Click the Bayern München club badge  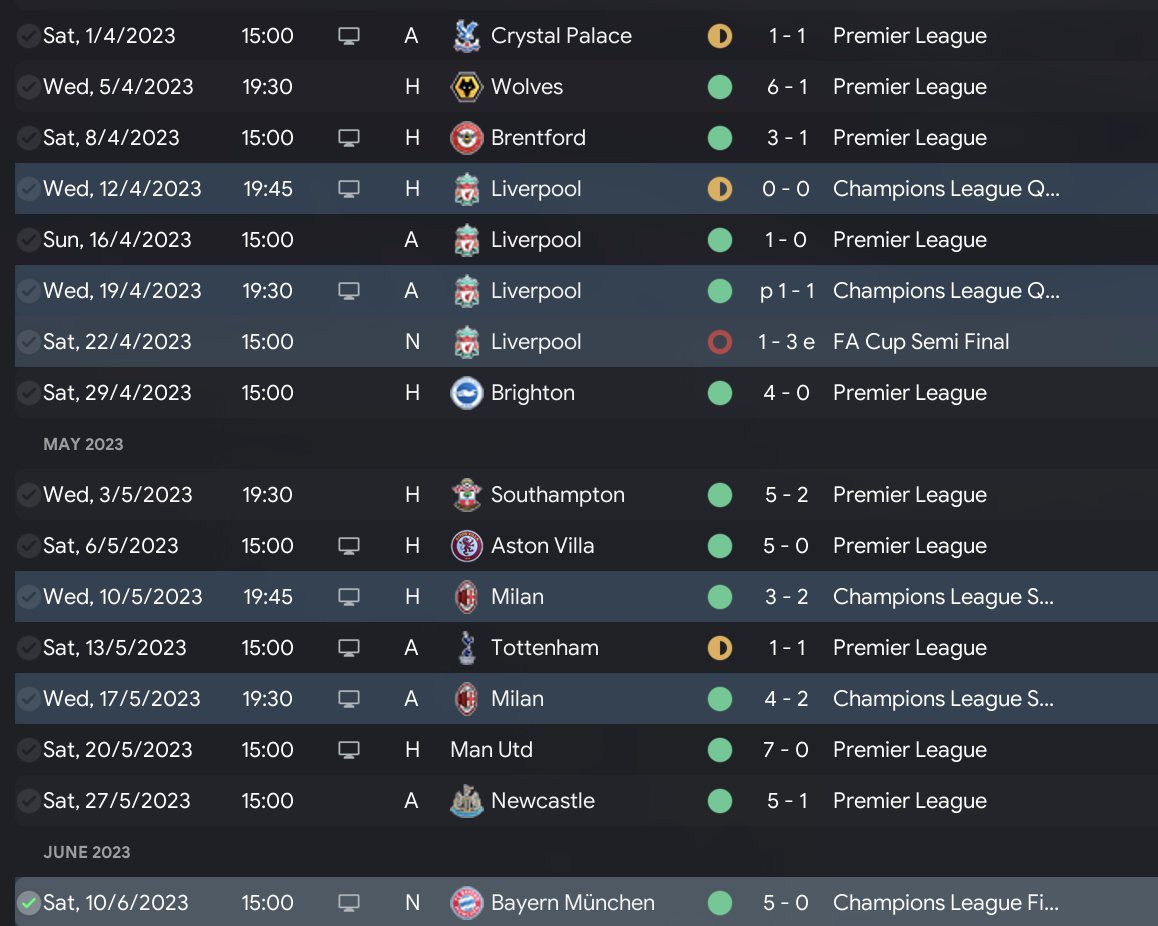pos(466,903)
